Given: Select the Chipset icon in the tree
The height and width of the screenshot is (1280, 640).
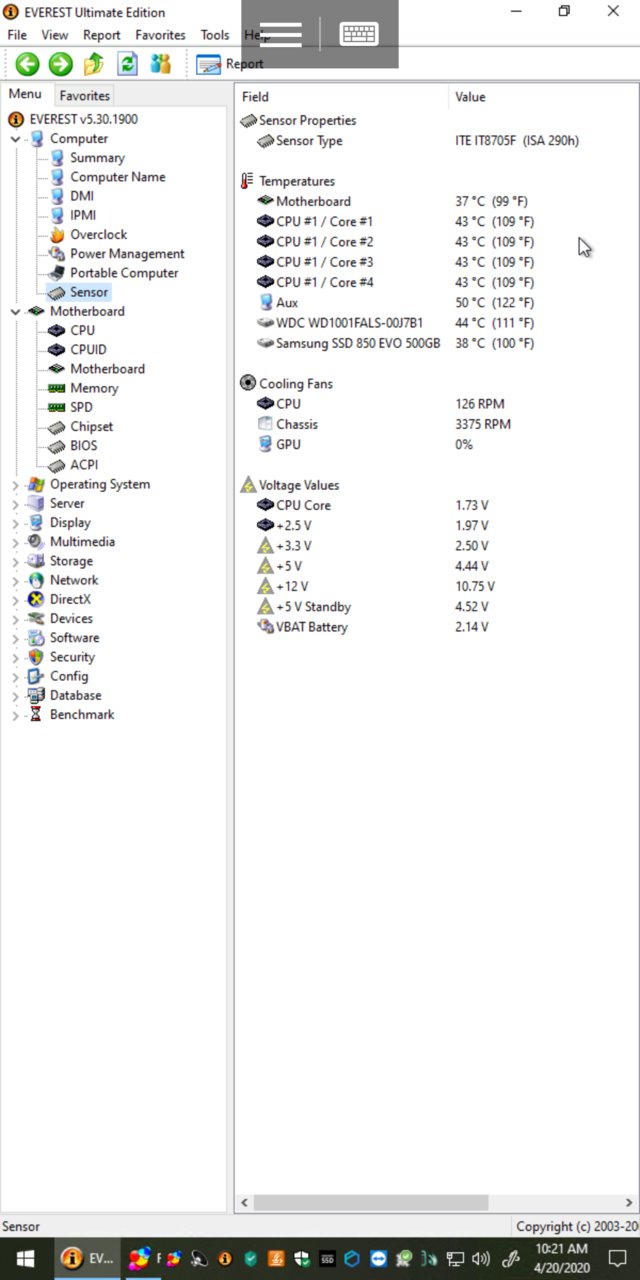Looking at the screenshot, I should pos(57,426).
